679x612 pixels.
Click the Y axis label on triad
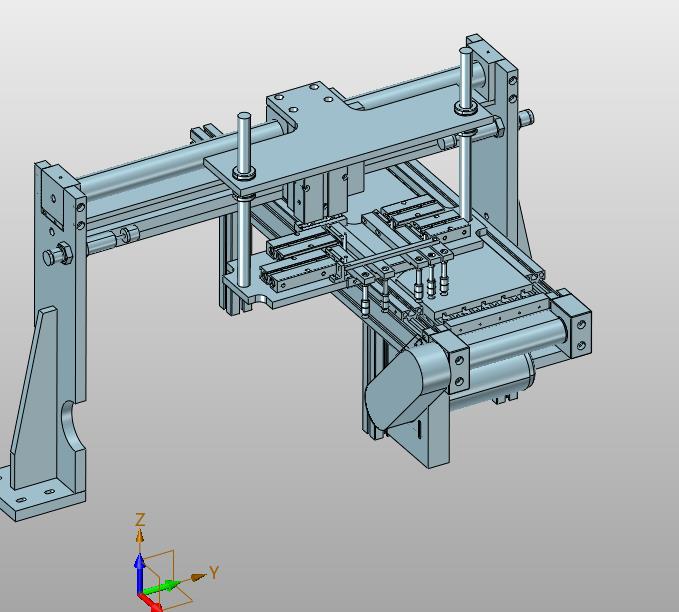[x=214, y=572]
